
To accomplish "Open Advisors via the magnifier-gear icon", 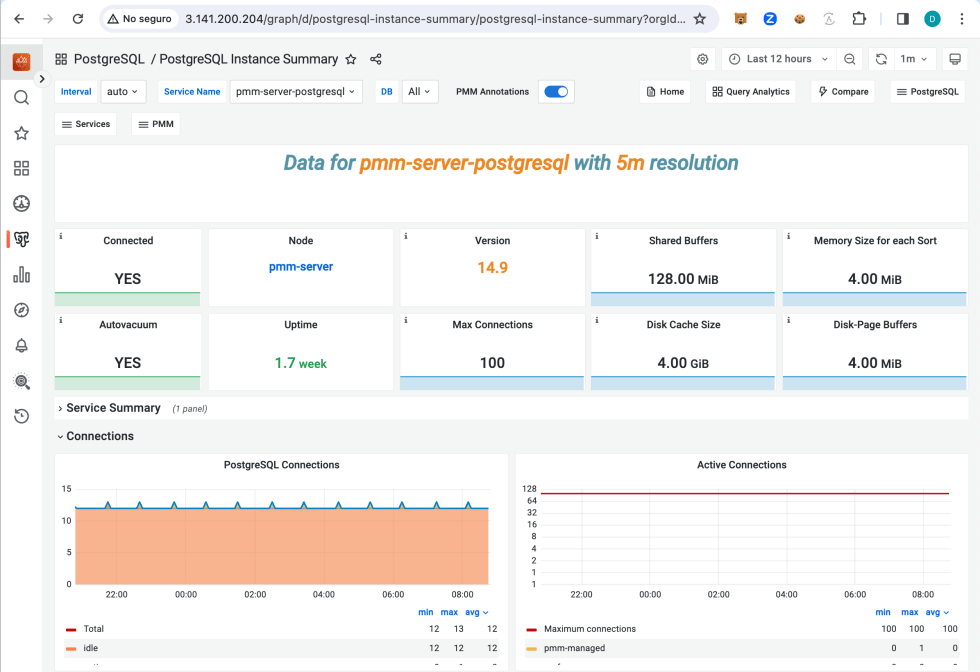I will point(21,381).
